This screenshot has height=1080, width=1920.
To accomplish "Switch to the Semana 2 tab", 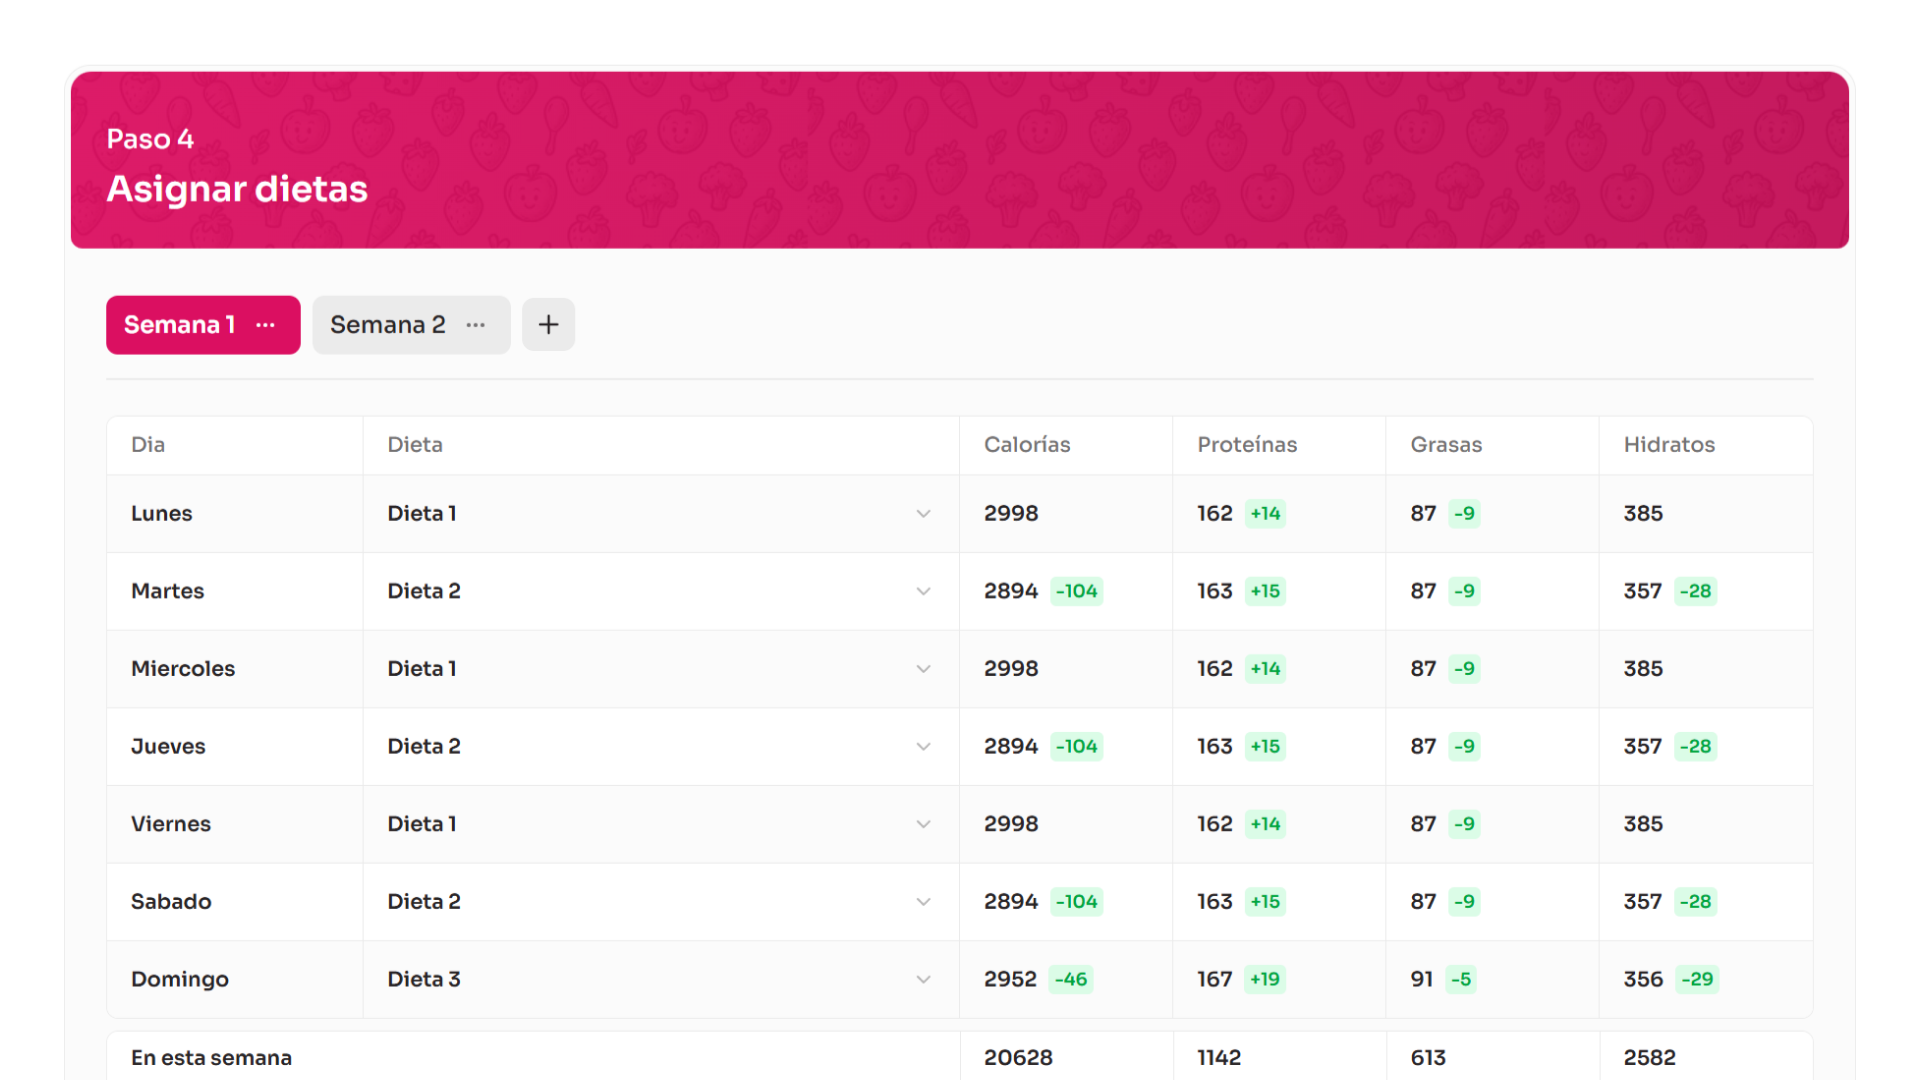I will click(388, 325).
